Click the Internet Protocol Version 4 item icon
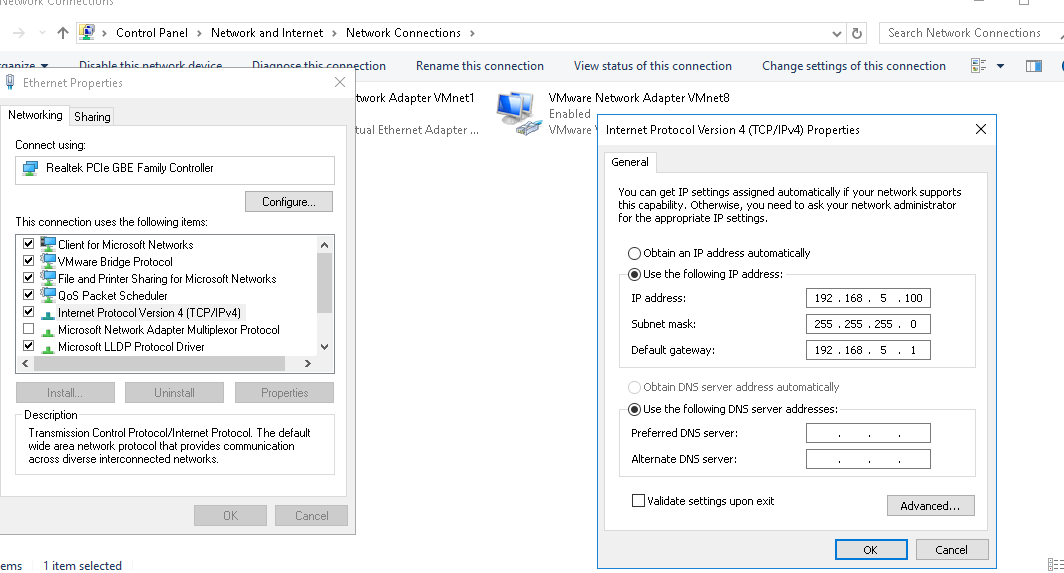Screen dimensions: 1064x573 pos(48,314)
